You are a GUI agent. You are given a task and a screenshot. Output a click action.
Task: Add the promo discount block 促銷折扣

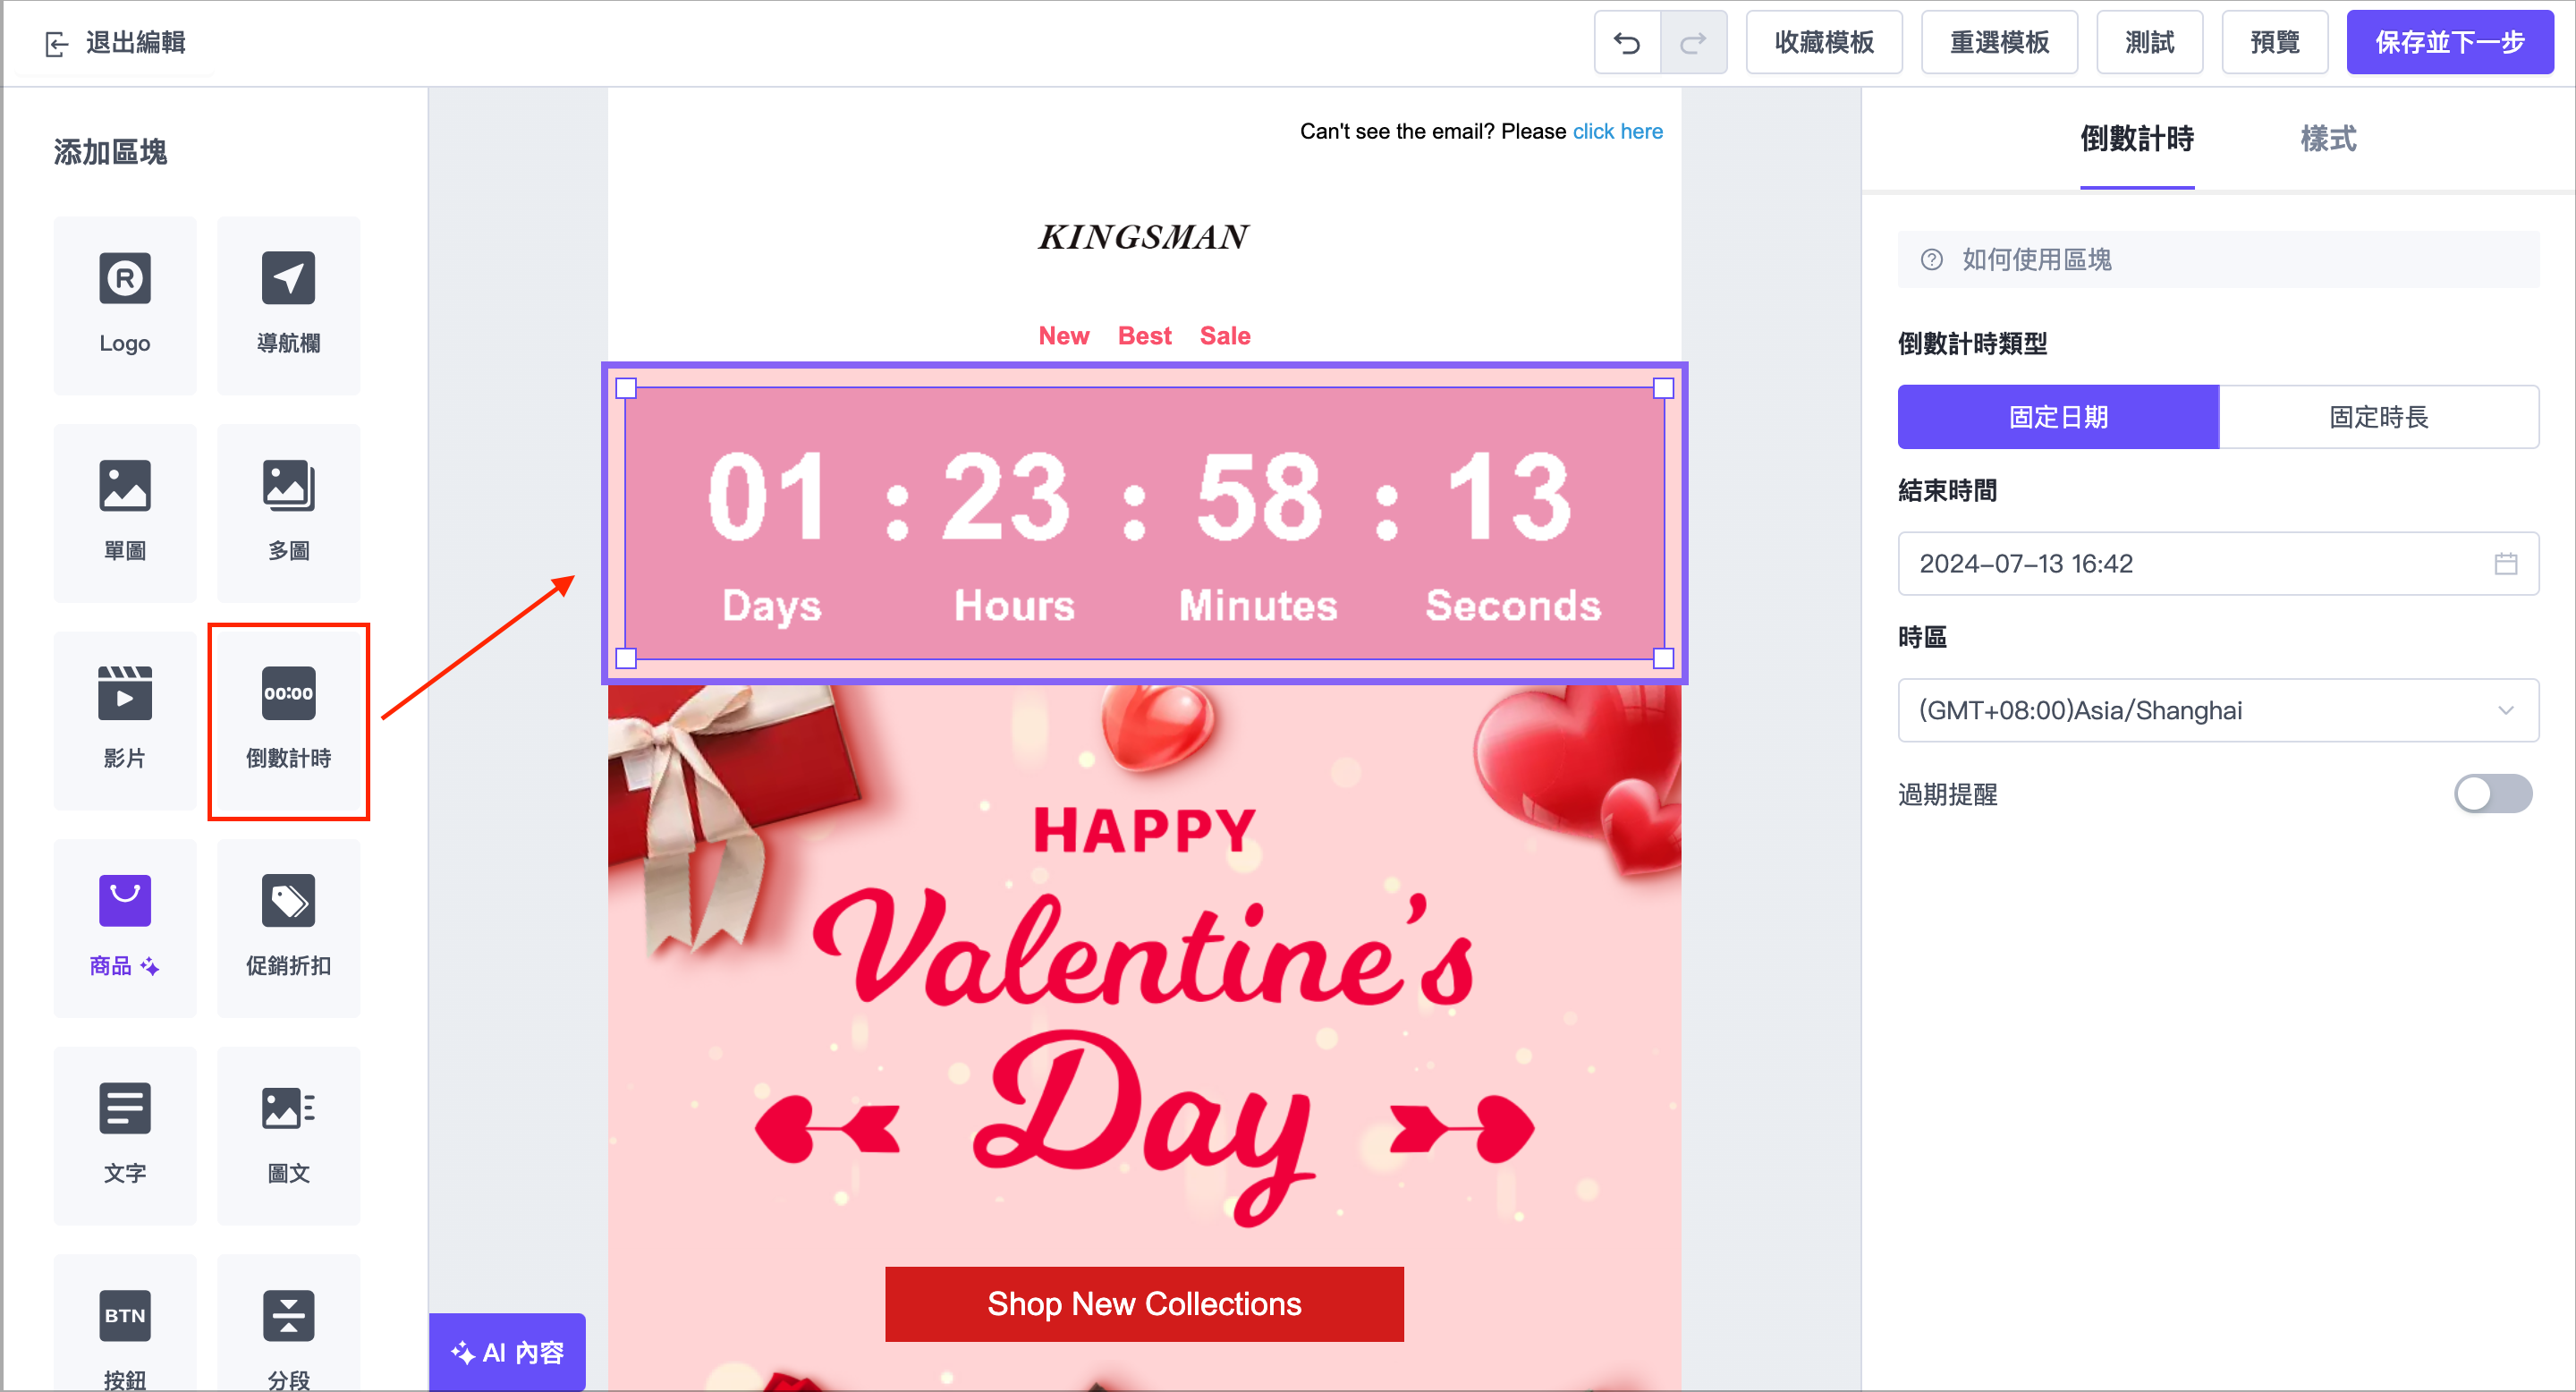coord(288,927)
